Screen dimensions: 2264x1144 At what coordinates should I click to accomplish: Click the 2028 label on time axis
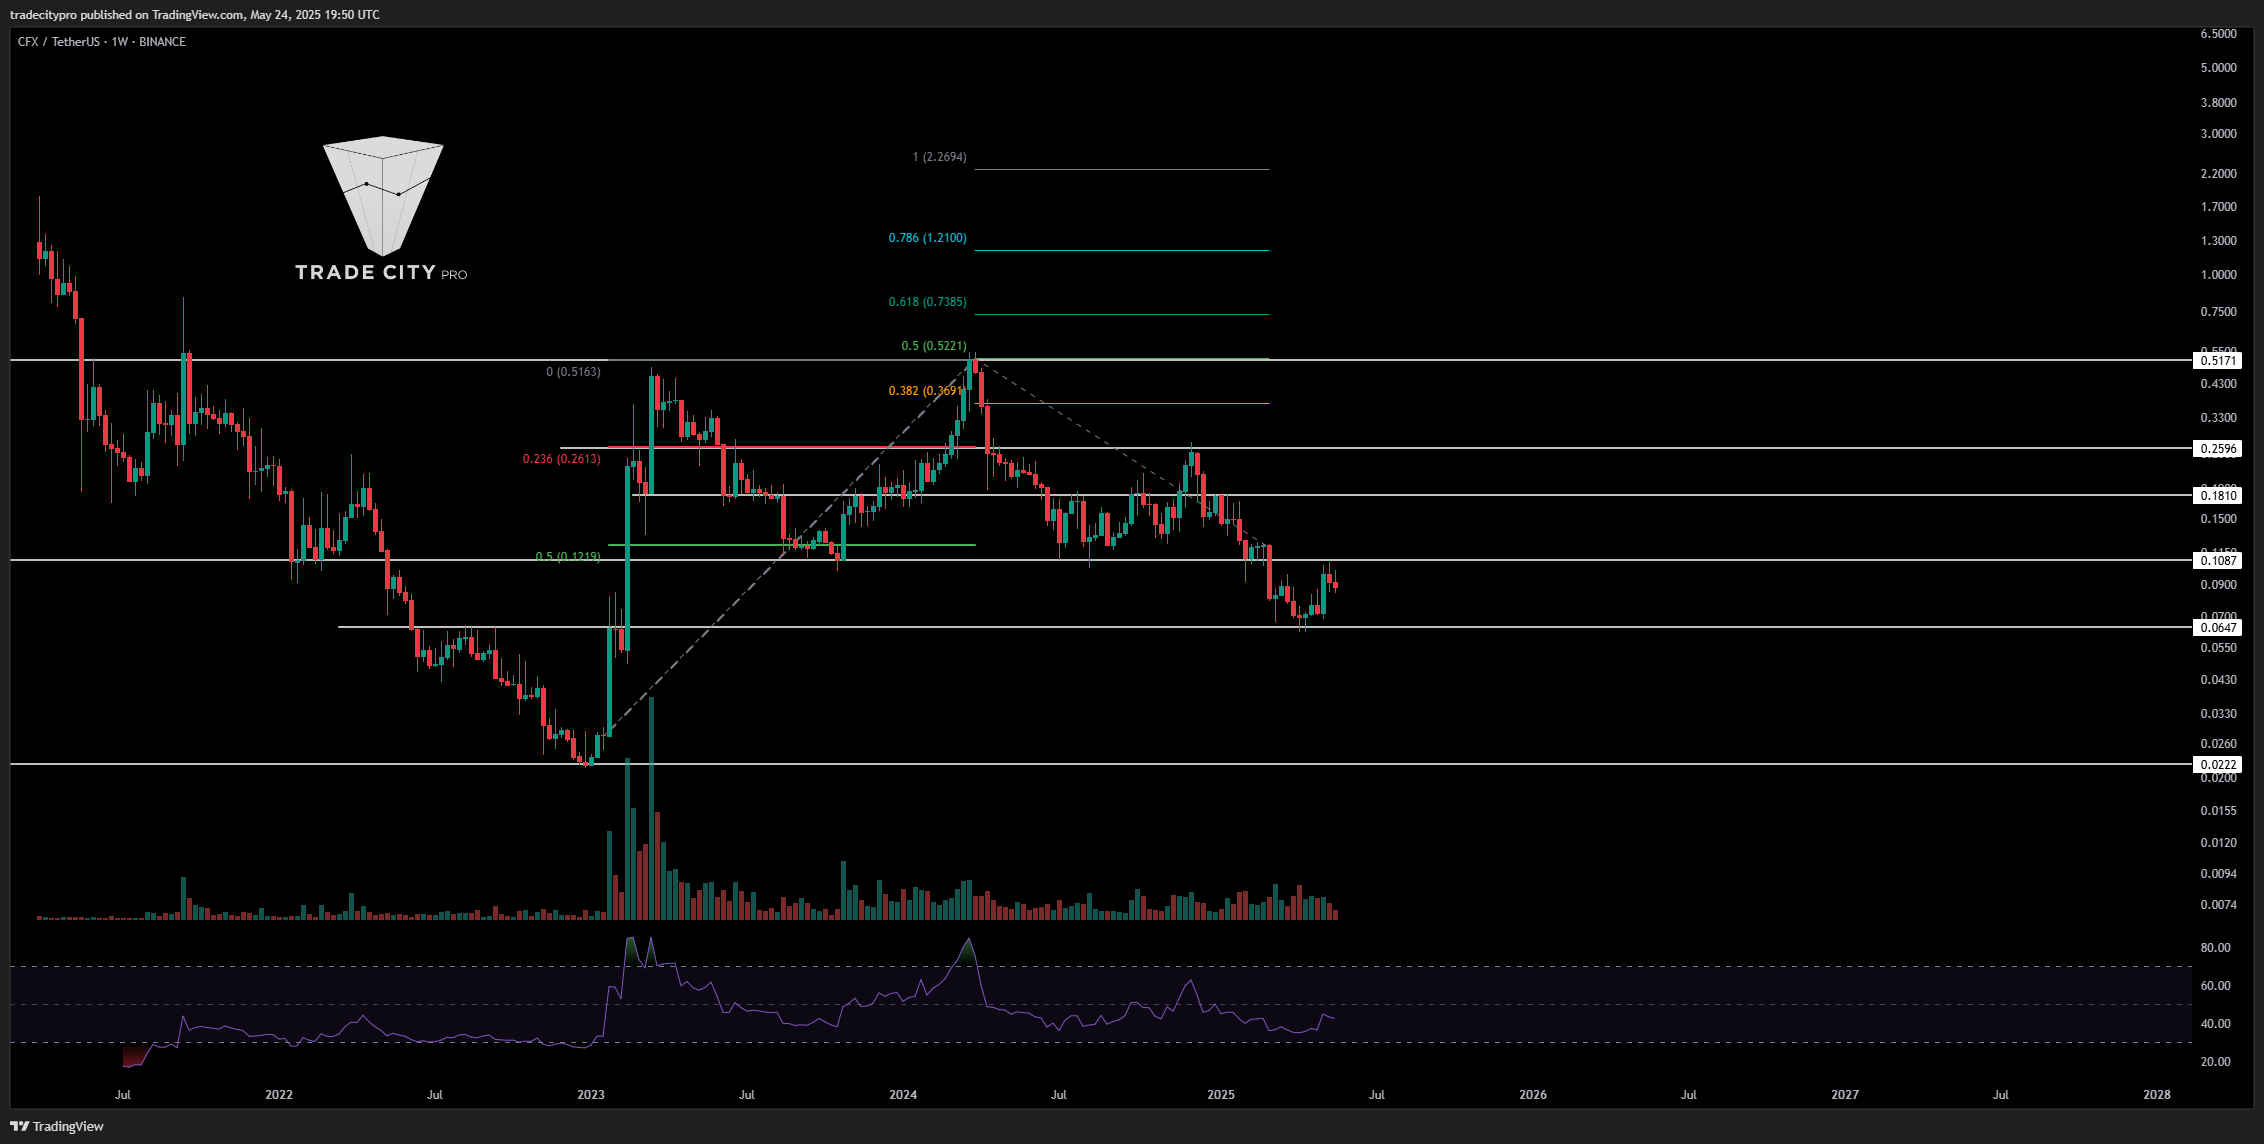point(2157,1095)
